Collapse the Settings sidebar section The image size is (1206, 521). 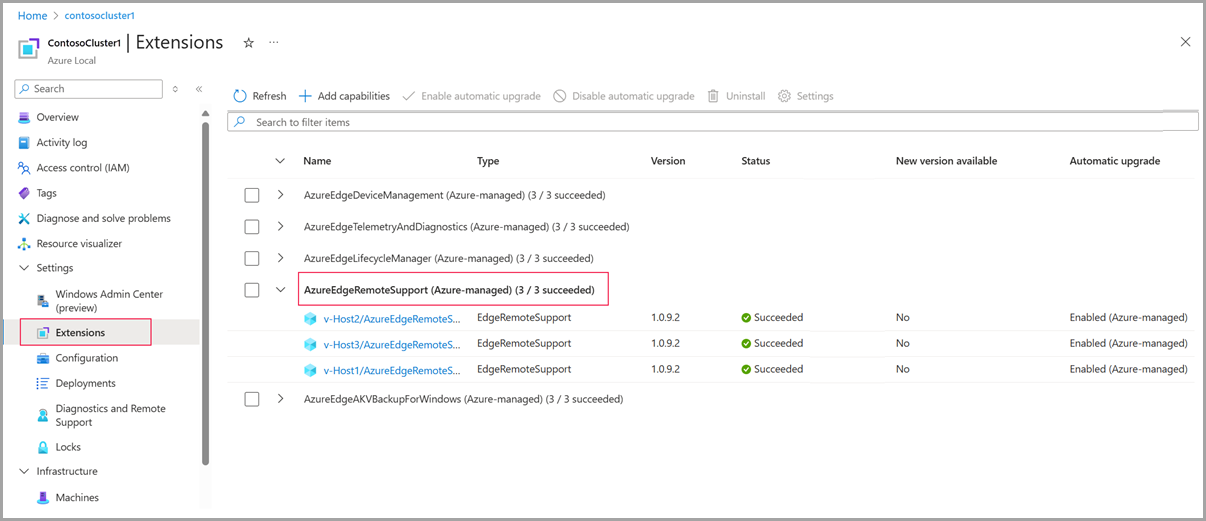click(24, 268)
